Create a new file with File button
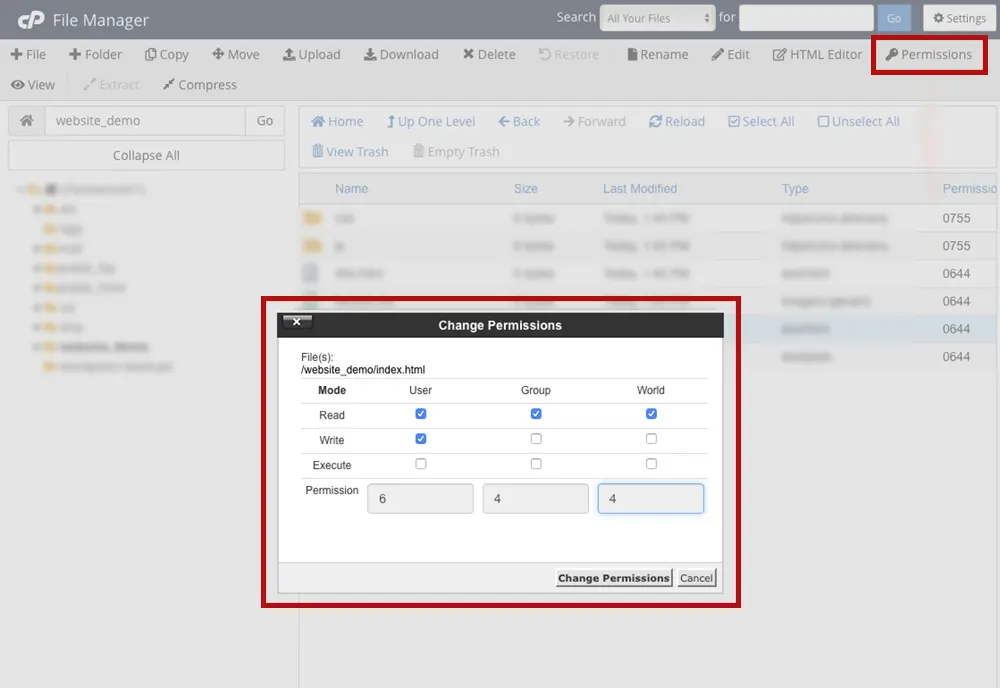 [28, 54]
